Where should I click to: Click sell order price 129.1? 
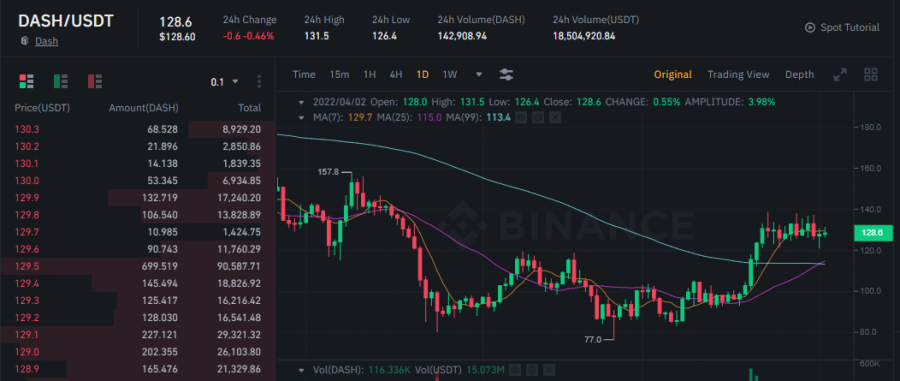[x=27, y=335]
